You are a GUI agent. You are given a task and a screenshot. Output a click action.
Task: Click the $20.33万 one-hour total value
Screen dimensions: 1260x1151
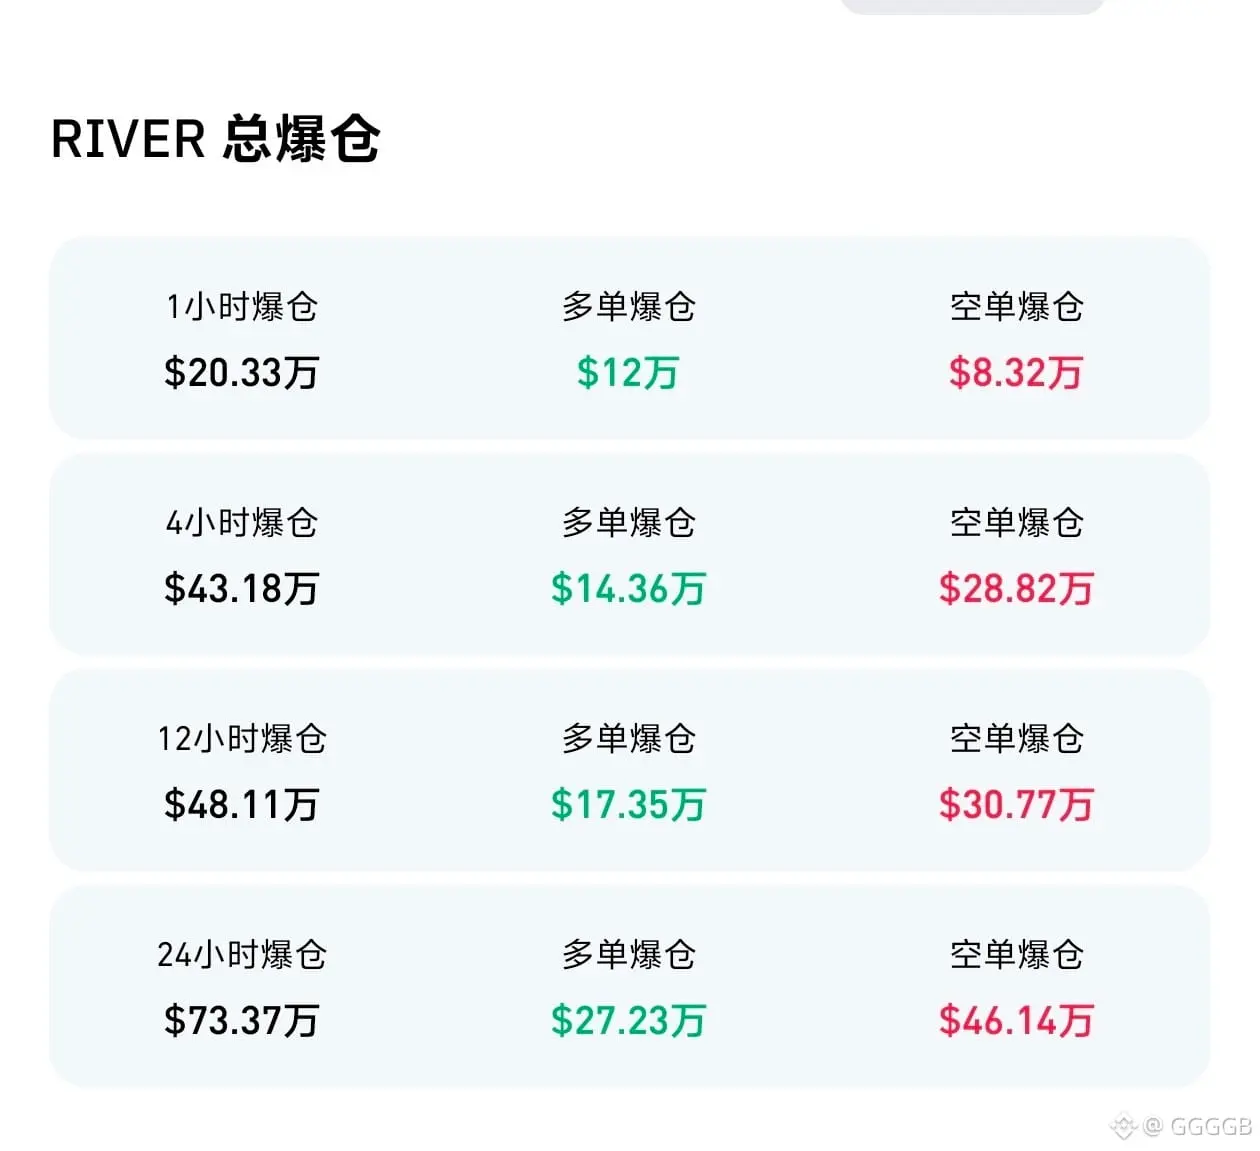[x=242, y=373]
